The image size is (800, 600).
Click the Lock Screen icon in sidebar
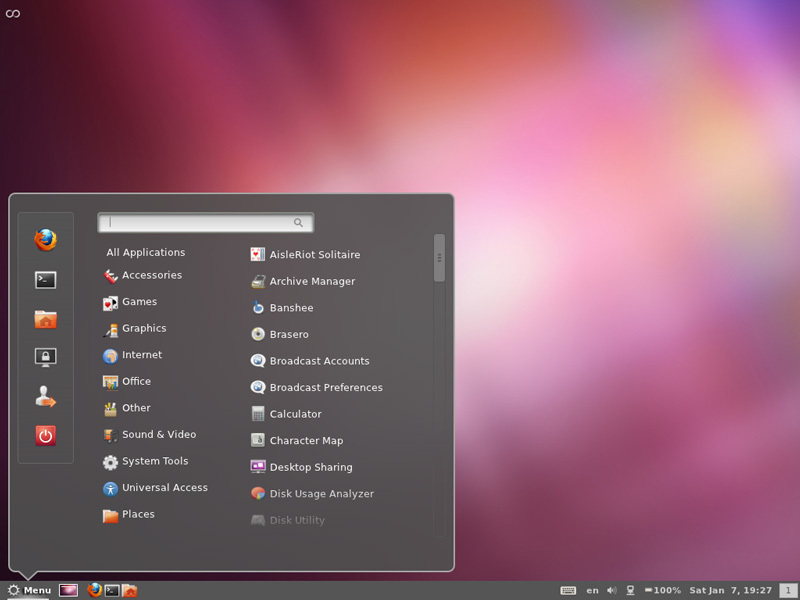pos(45,357)
